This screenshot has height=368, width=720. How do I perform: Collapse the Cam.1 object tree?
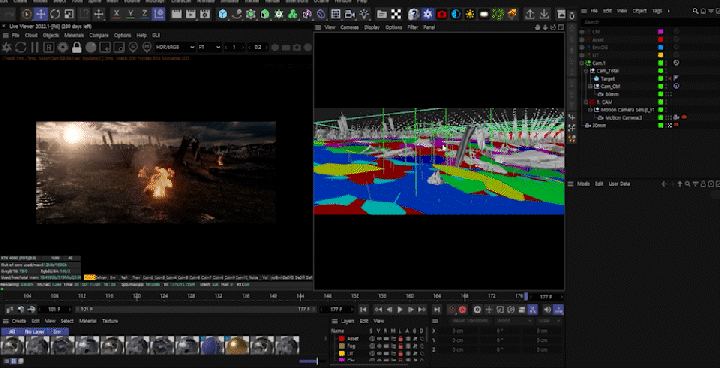pyautogui.click(x=582, y=63)
